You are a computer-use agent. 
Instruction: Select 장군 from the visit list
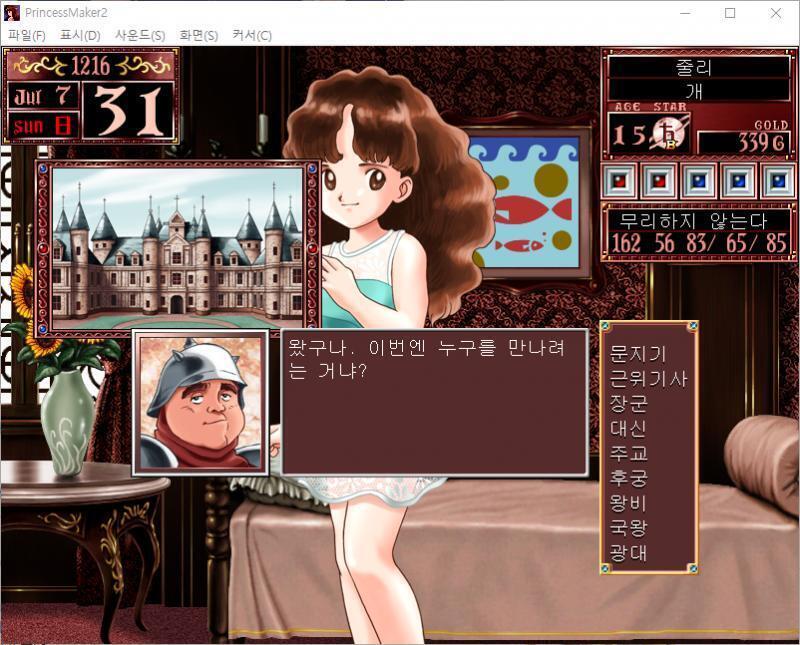point(629,404)
